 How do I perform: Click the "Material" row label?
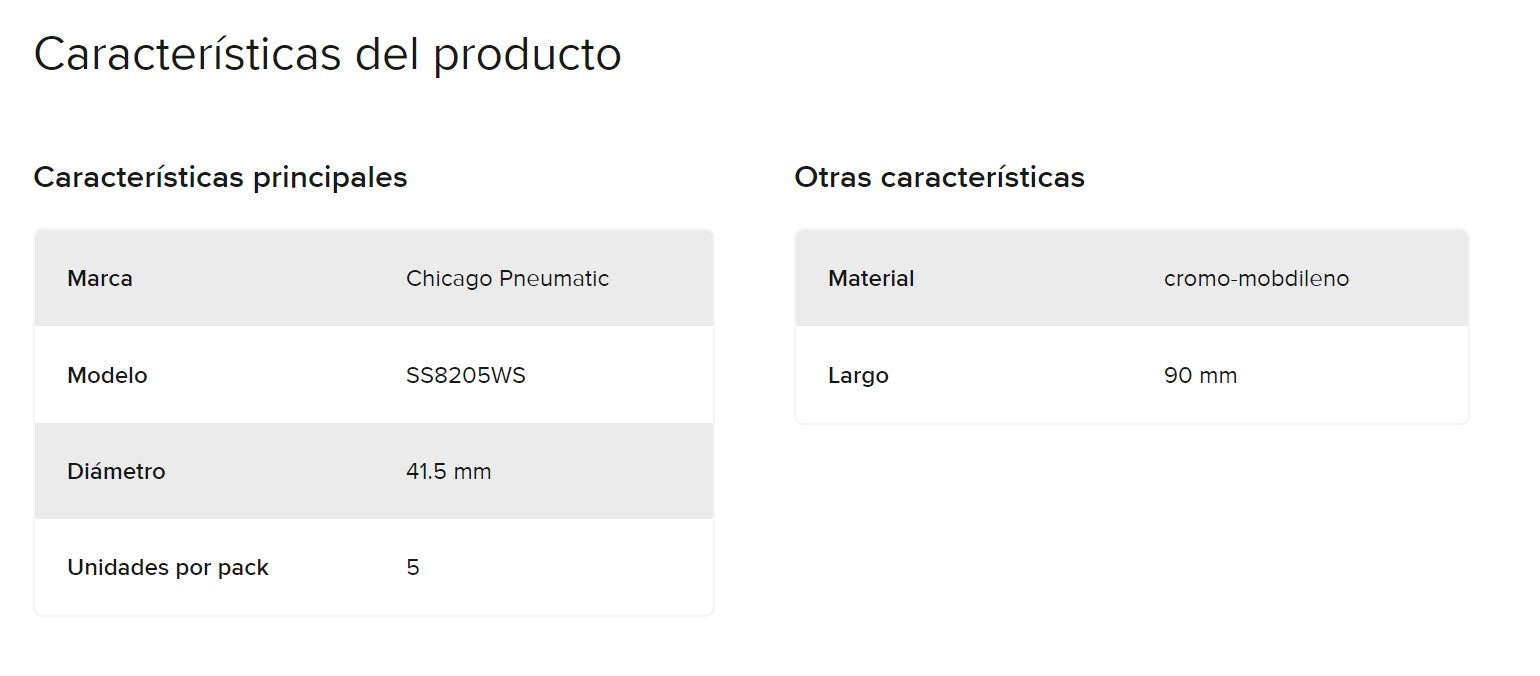tap(871, 278)
